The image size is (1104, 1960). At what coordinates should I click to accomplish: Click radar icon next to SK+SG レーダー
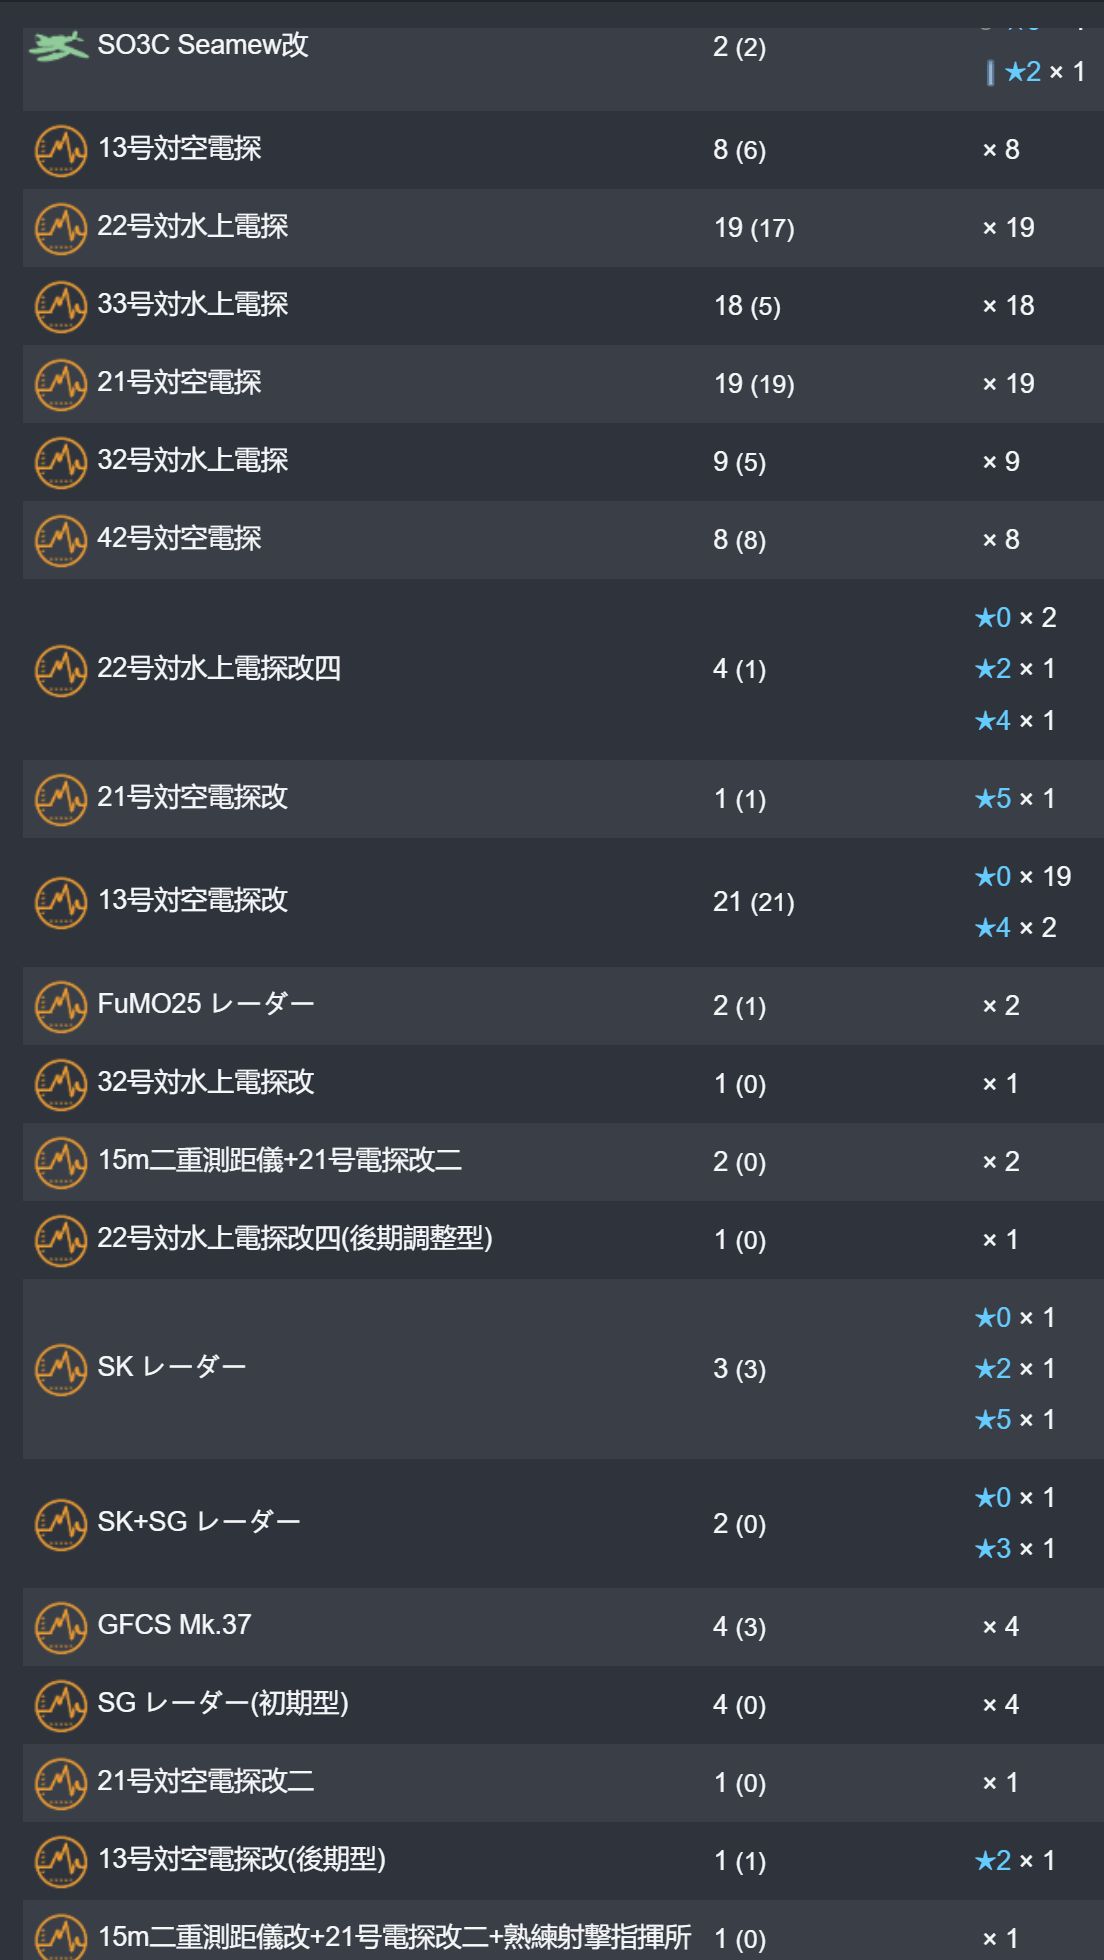pyautogui.click(x=61, y=1524)
